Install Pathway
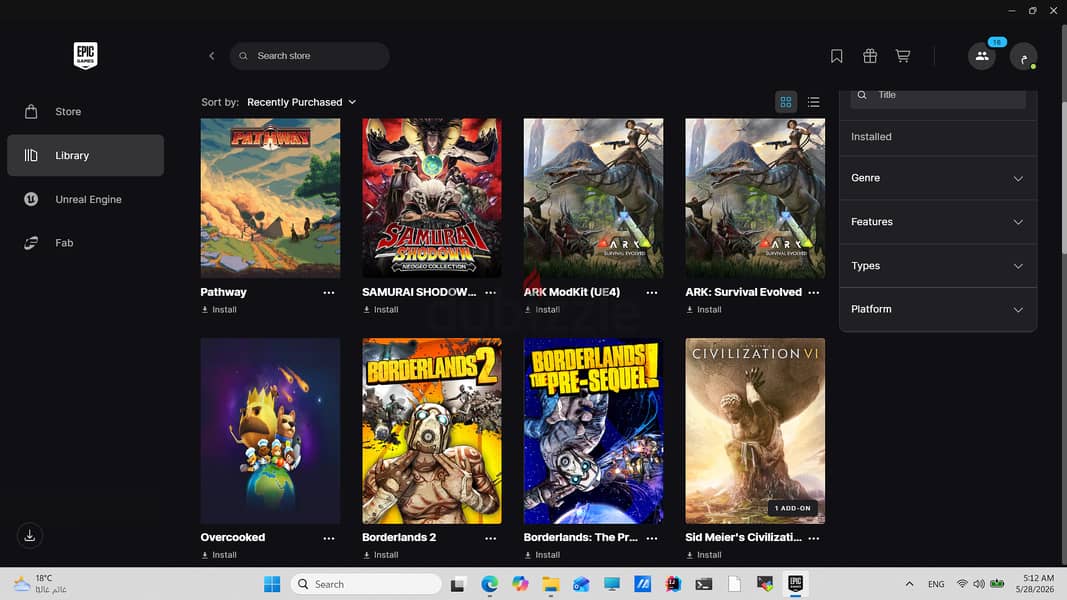 (x=218, y=310)
